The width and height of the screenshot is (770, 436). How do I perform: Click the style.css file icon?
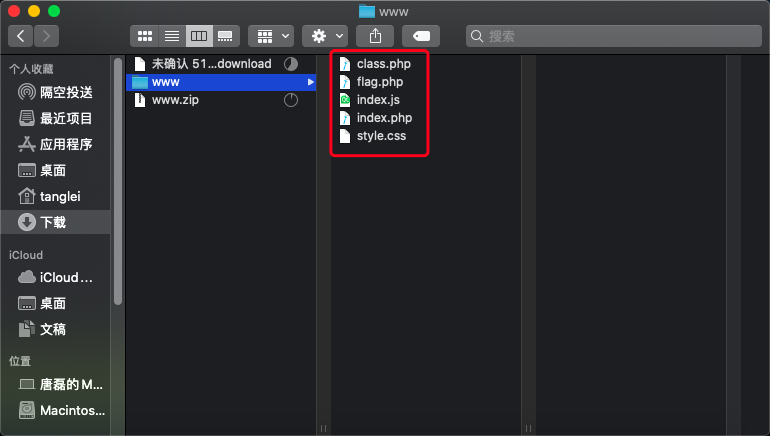pyautogui.click(x=345, y=136)
